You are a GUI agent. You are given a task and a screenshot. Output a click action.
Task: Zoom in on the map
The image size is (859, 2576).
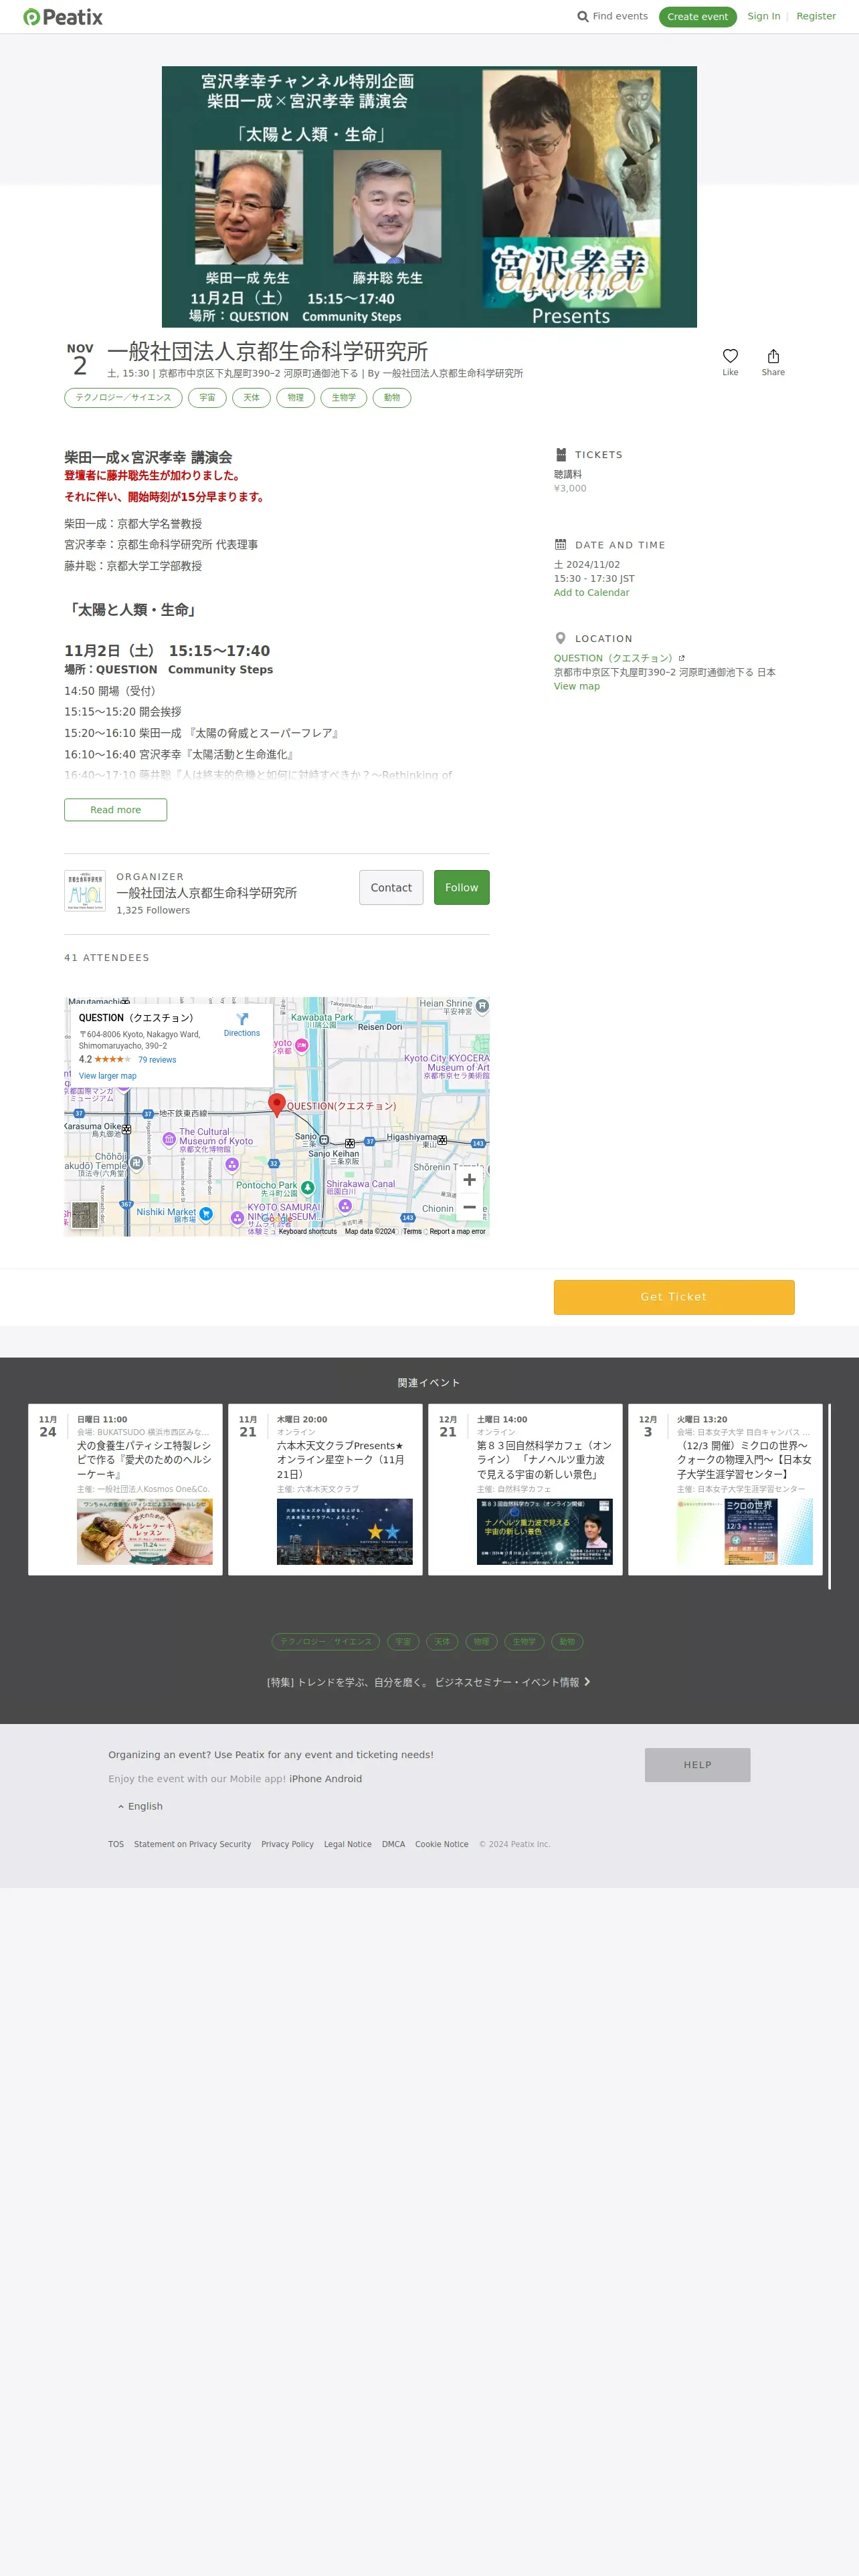(x=469, y=1180)
